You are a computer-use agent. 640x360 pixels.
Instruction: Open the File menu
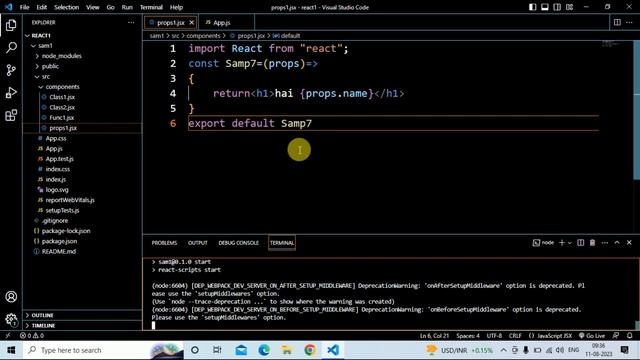click(24, 7)
